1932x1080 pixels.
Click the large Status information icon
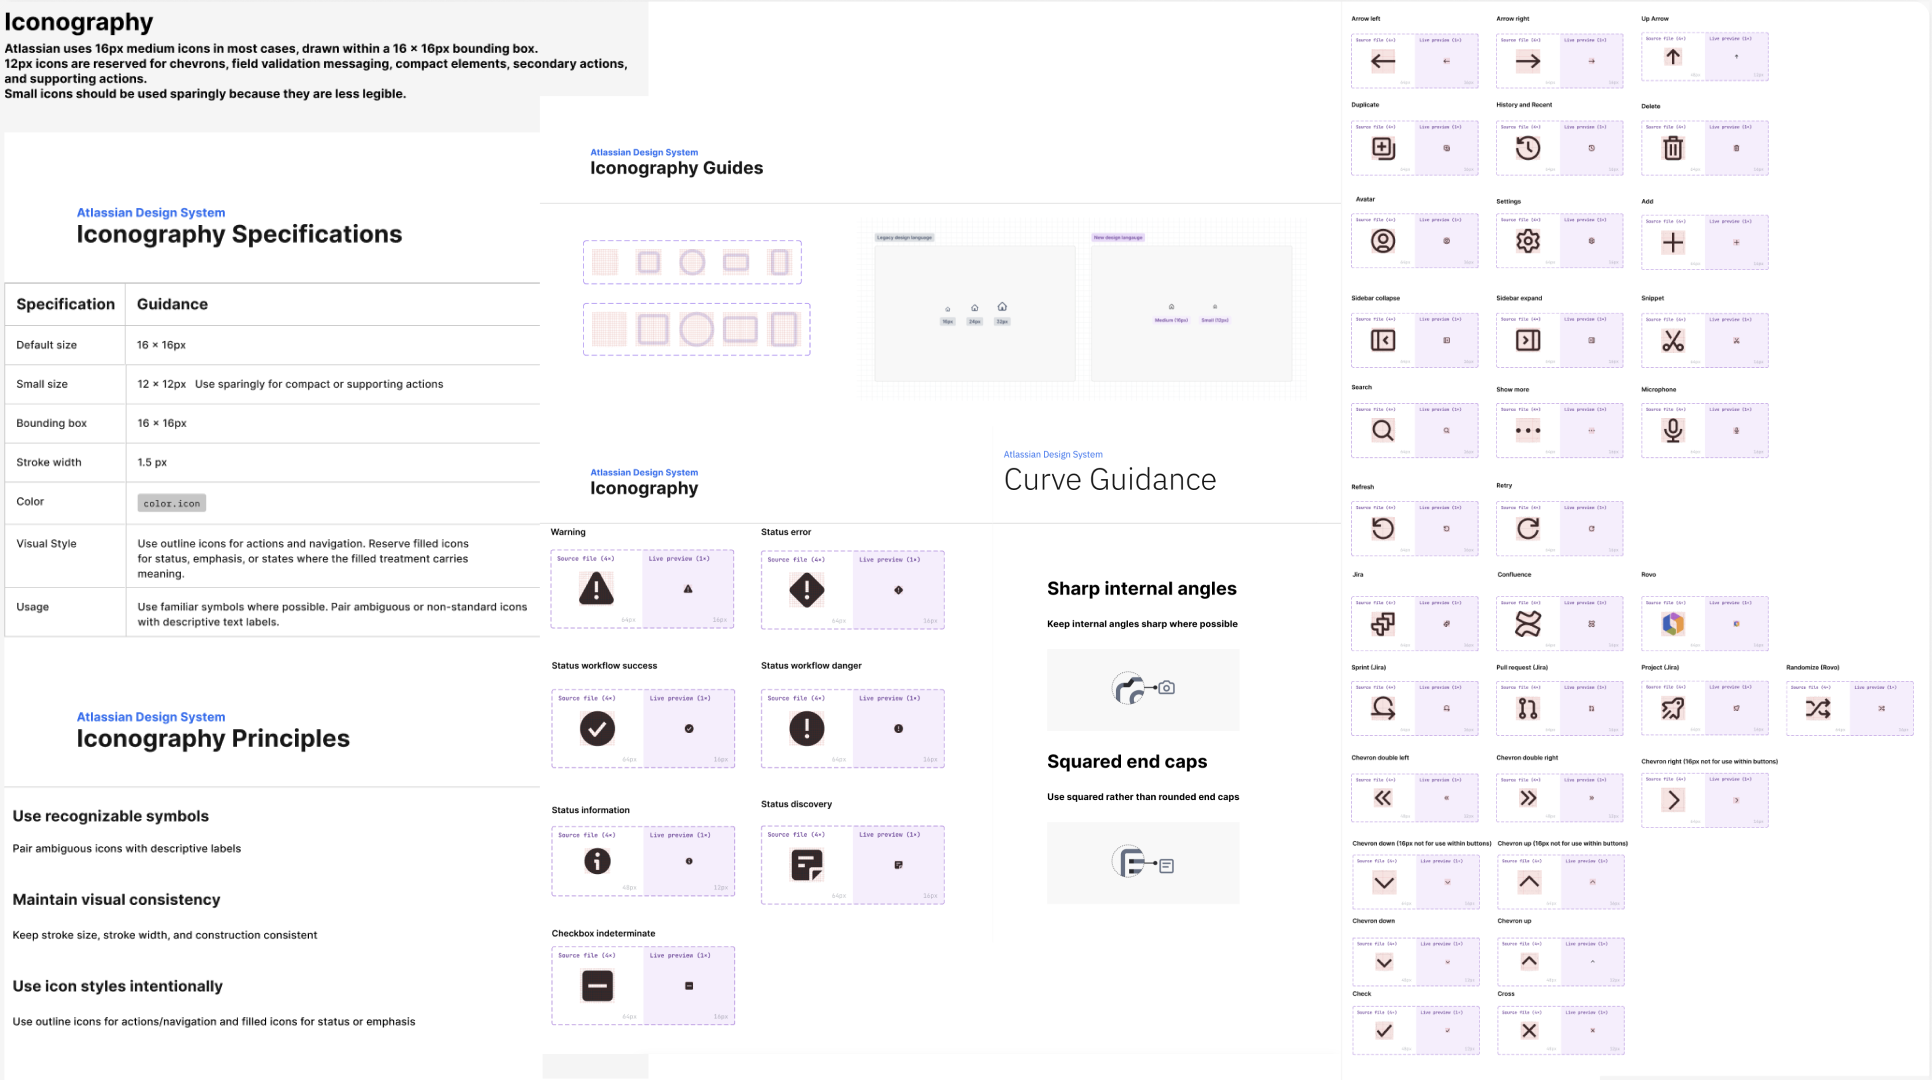coord(597,861)
